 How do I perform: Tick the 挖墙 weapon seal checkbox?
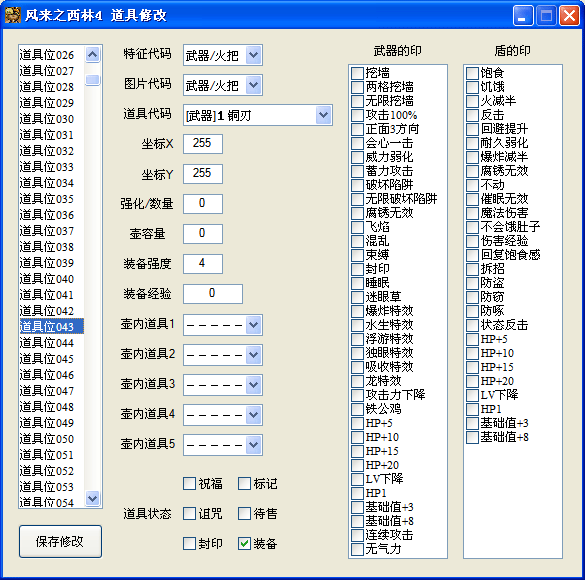click(x=357, y=73)
